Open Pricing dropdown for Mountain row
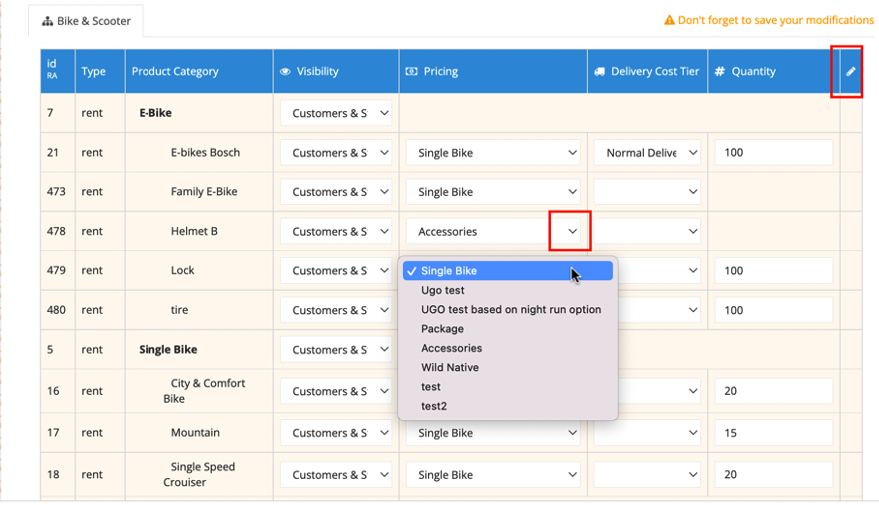This screenshot has height=505, width=879. tap(493, 433)
